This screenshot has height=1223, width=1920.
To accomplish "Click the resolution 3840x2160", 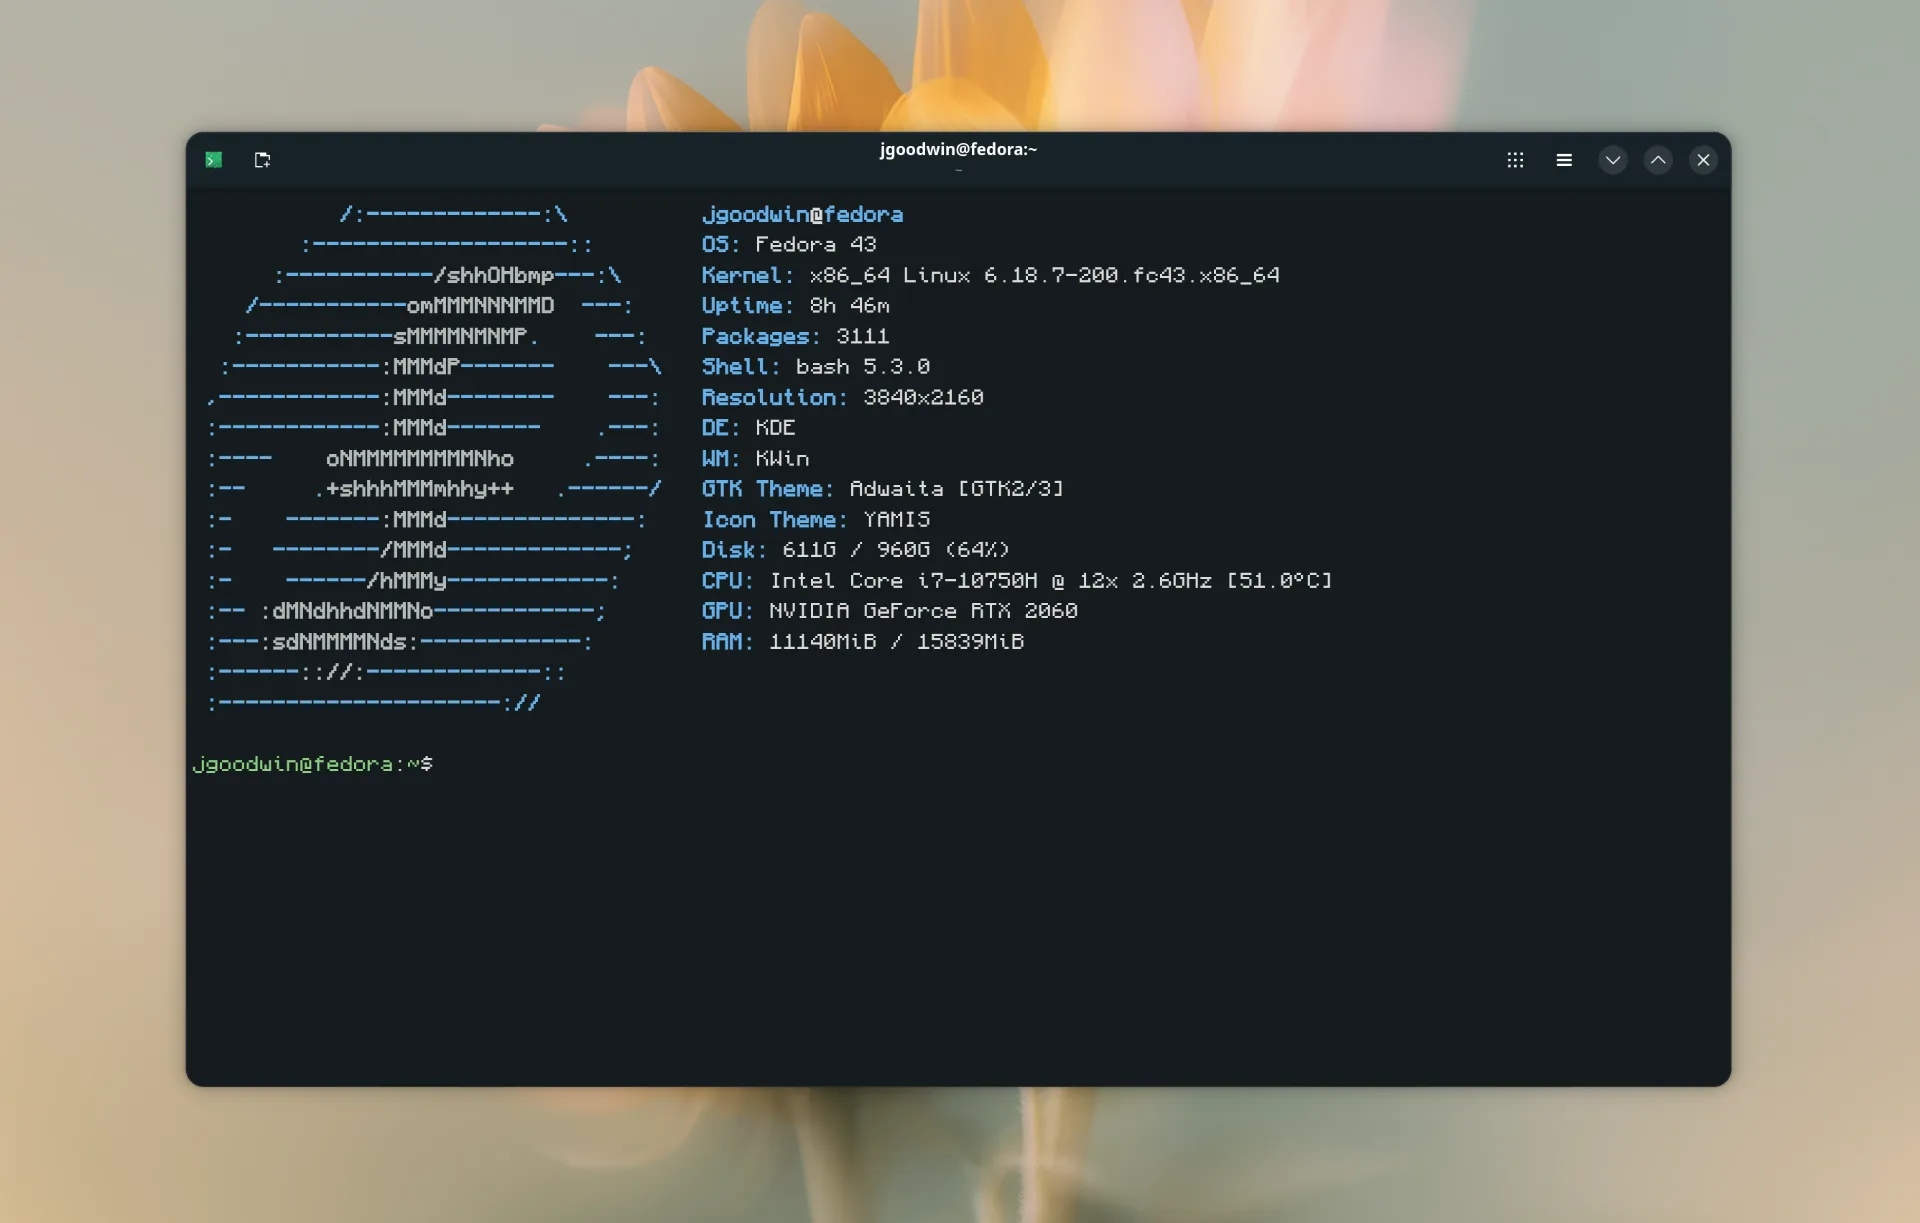I will point(922,397).
